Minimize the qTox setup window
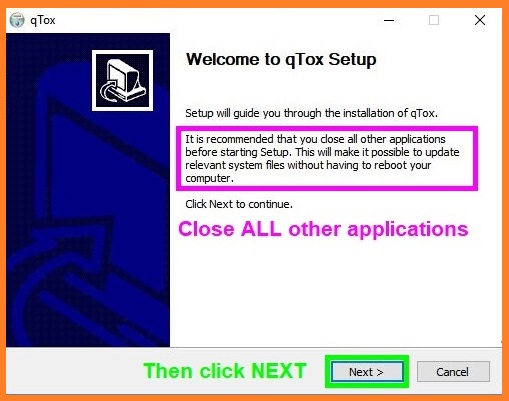 coord(389,20)
